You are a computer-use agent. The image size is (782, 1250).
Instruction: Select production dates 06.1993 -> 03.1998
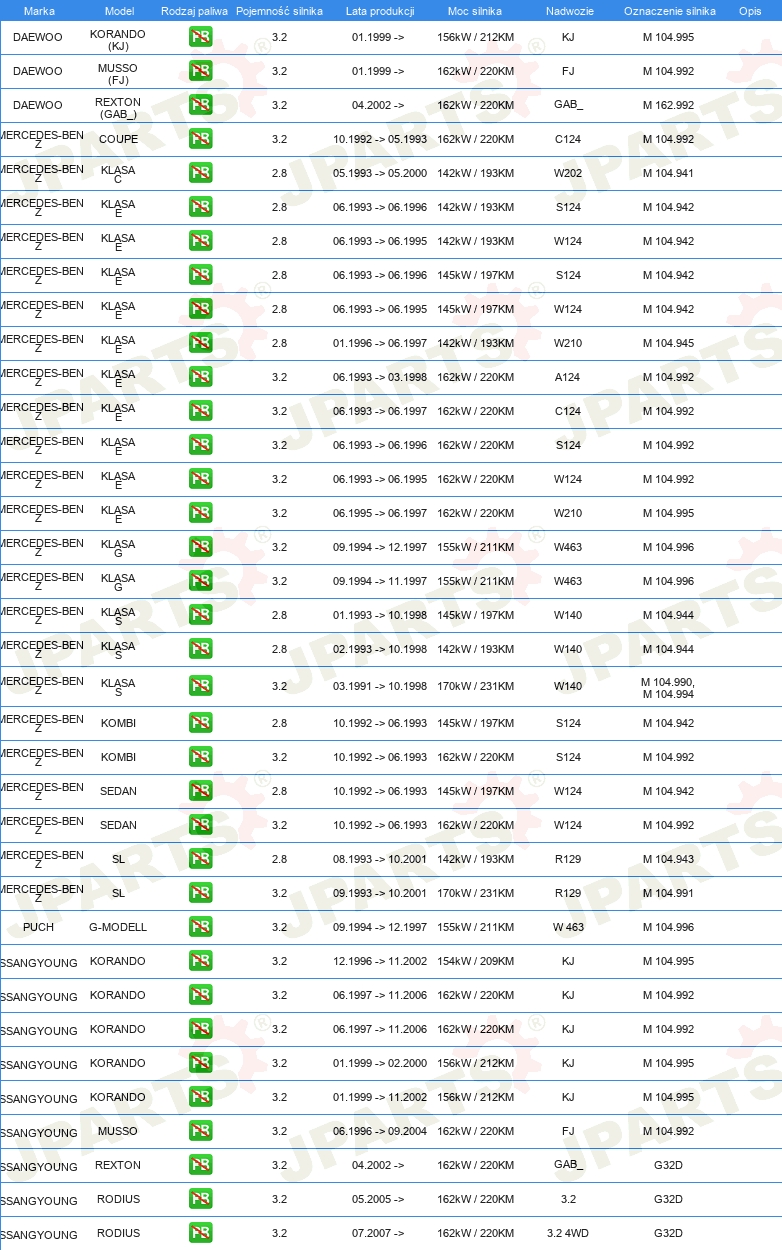[x=380, y=378]
